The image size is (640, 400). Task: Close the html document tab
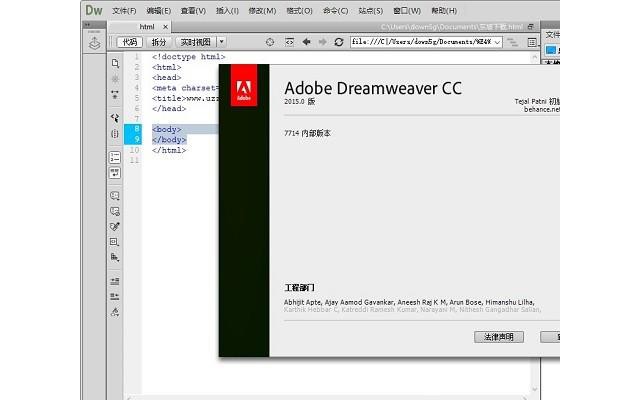(x=165, y=27)
